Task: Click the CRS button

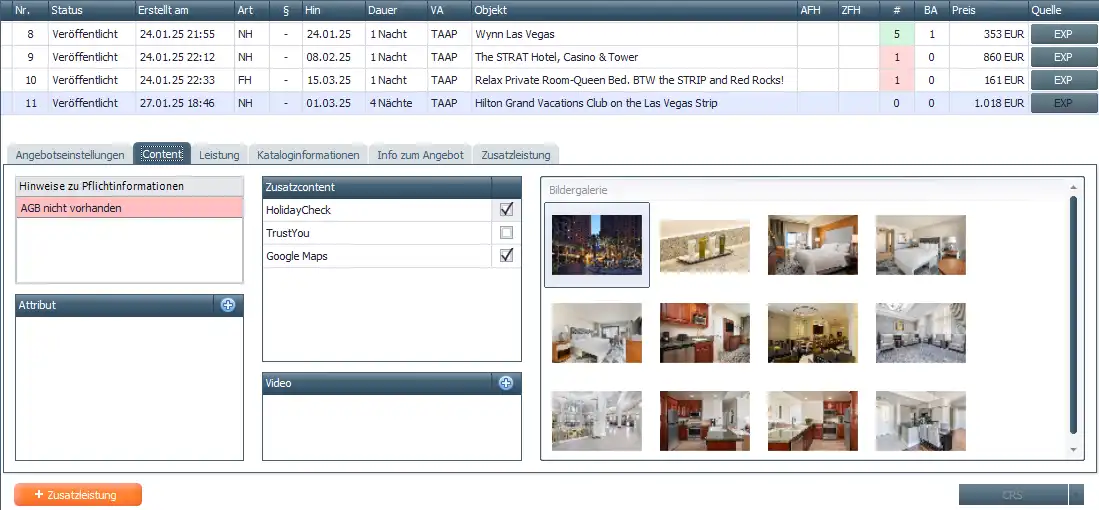Action: [x=1013, y=495]
